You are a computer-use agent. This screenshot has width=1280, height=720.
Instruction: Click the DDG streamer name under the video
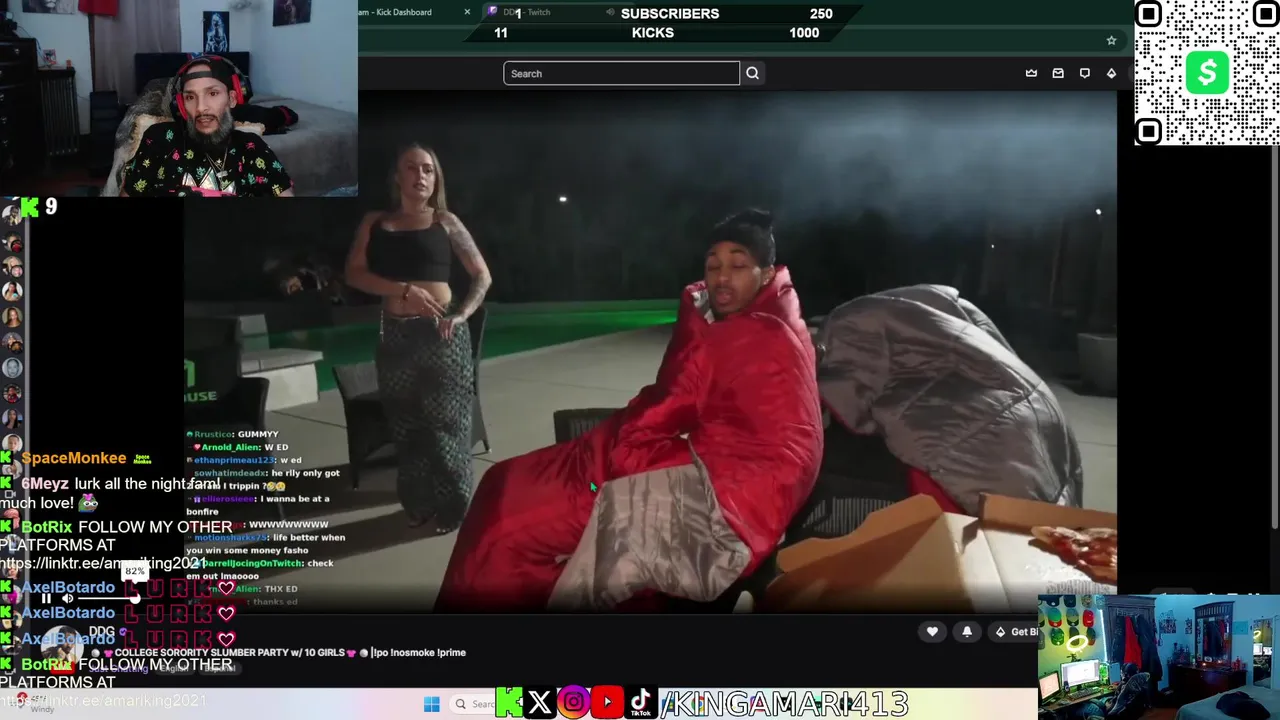102,632
